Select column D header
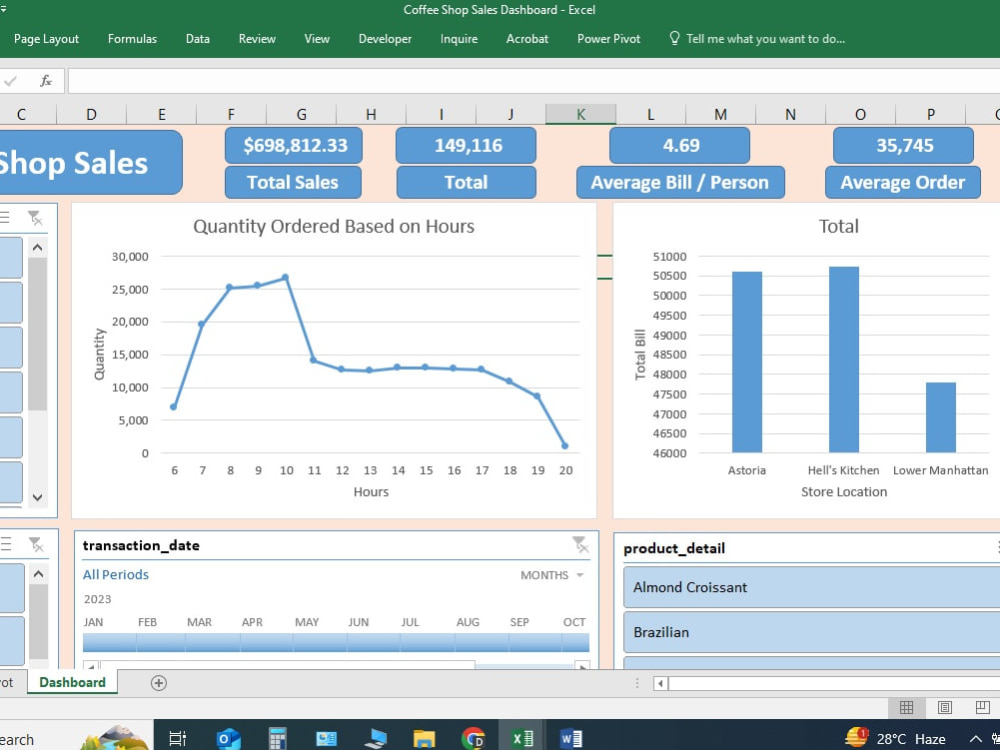 91,114
